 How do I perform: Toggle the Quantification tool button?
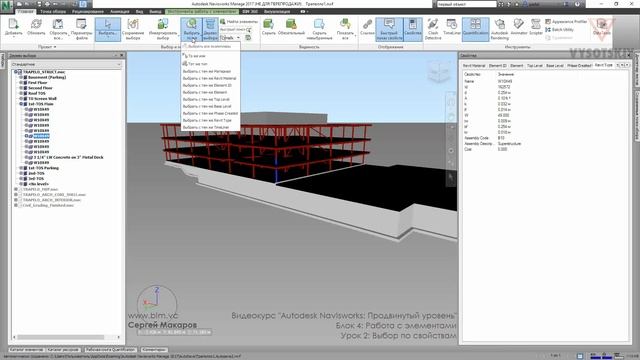point(476,29)
